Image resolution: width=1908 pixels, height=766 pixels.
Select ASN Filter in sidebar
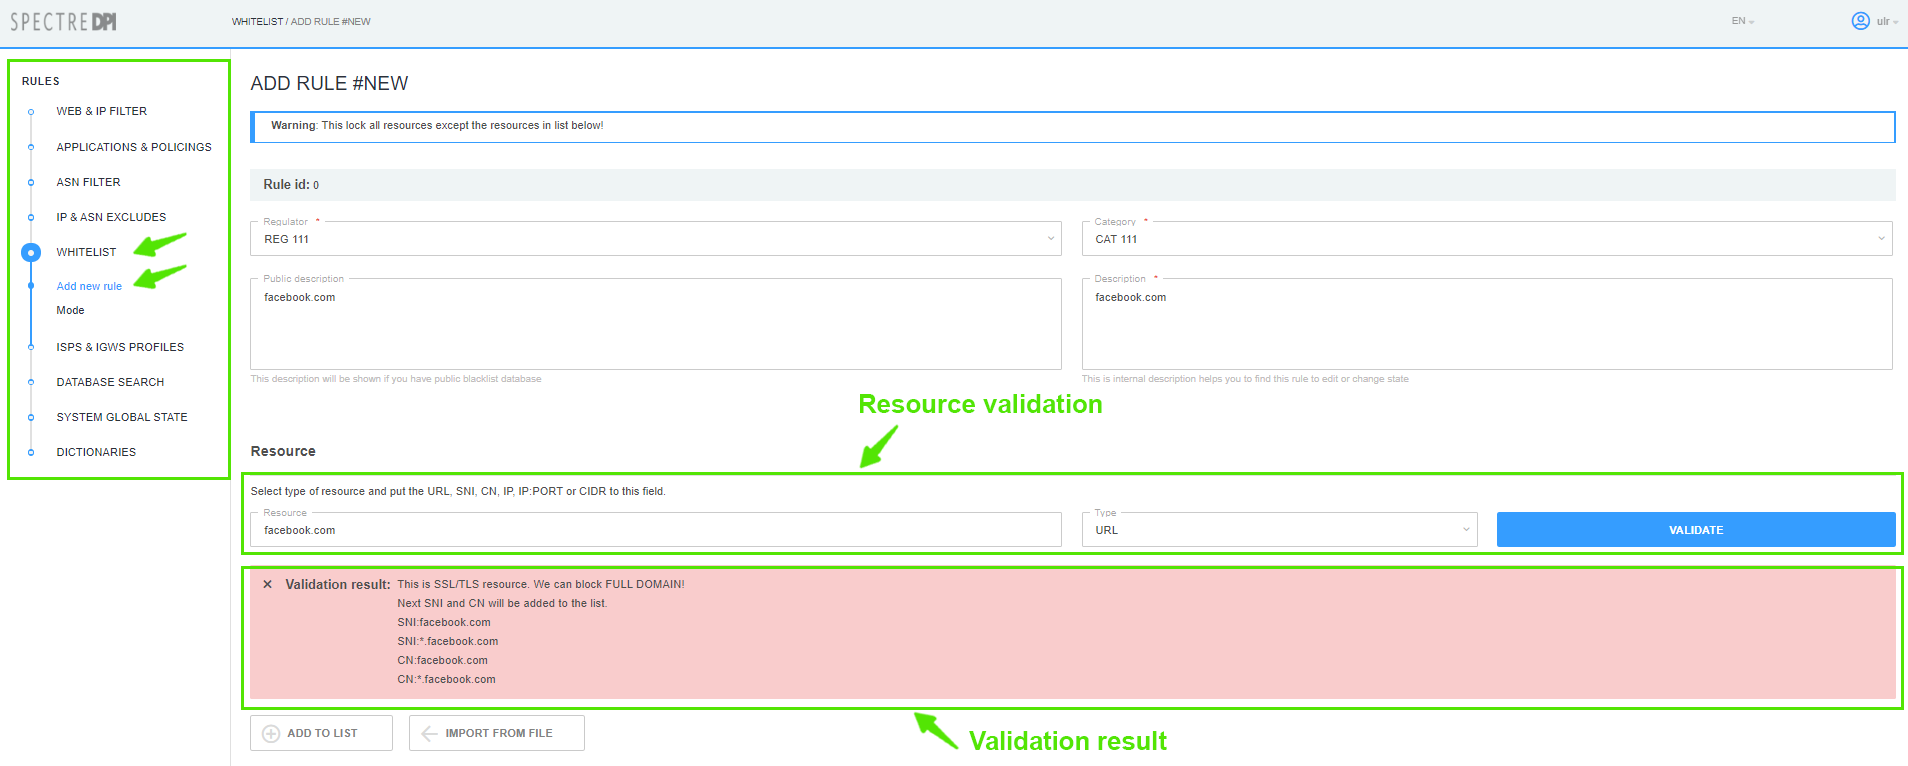tap(88, 182)
